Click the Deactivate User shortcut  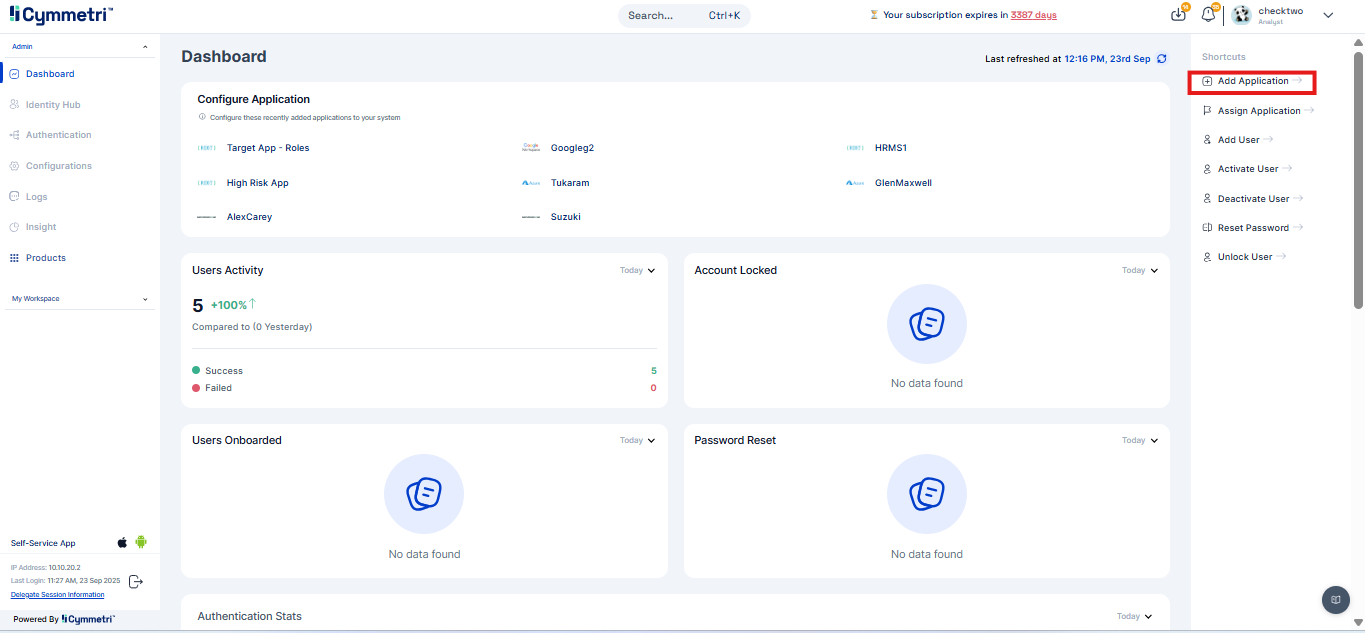coord(1253,199)
